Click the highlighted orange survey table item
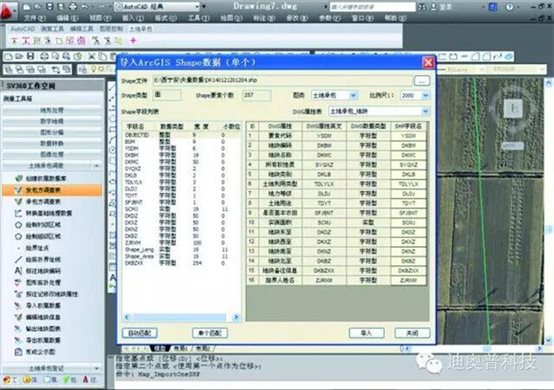The width and height of the screenshot is (554, 390). pyautogui.click(x=52, y=190)
